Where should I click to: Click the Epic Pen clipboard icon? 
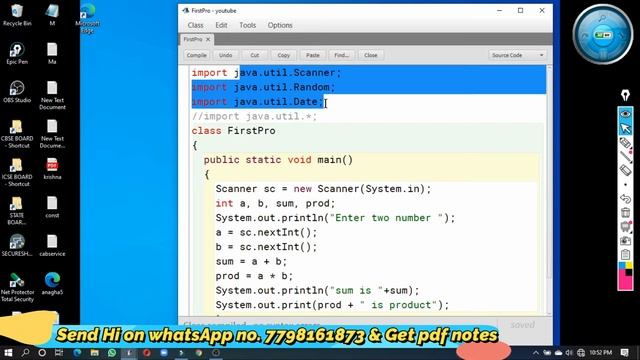pos(625,255)
